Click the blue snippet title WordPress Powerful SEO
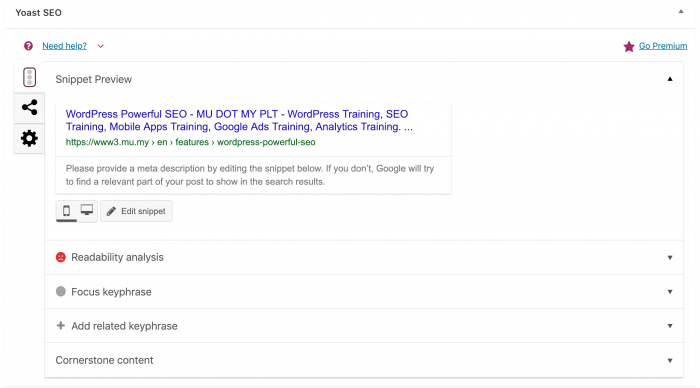Screen dimensions: 700x388 [239, 120]
